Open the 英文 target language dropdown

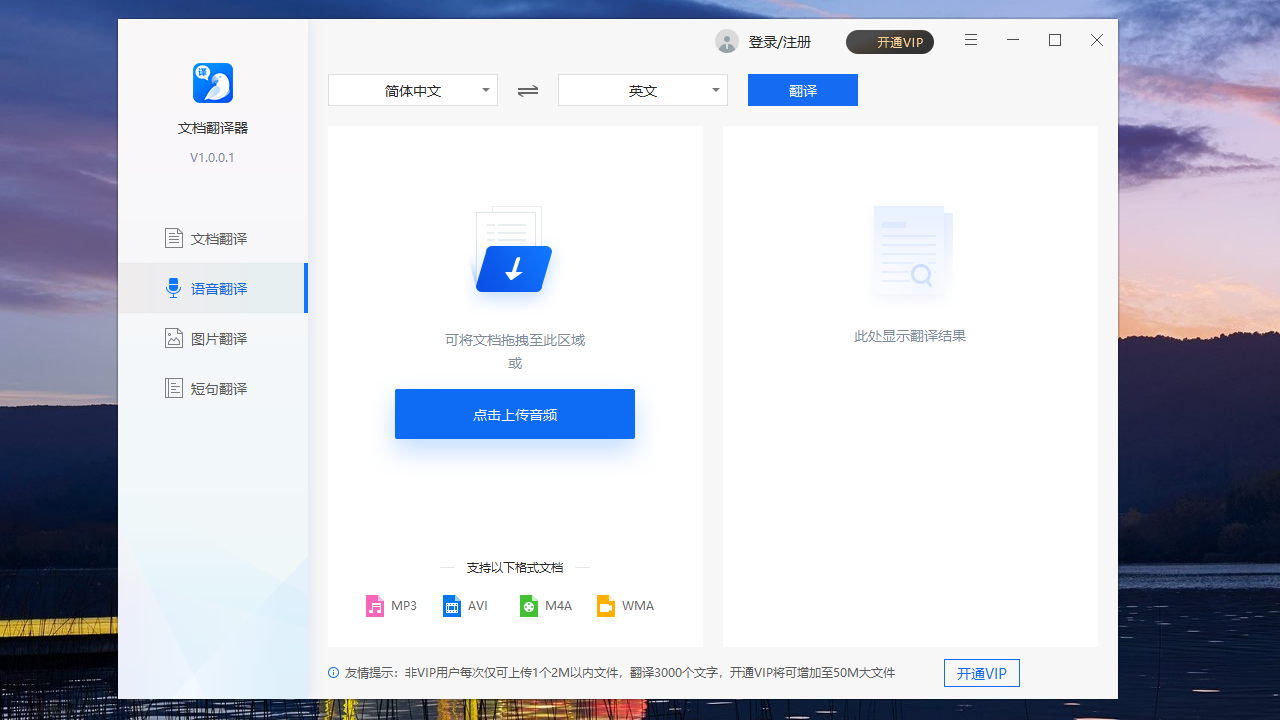pos(642,90)
